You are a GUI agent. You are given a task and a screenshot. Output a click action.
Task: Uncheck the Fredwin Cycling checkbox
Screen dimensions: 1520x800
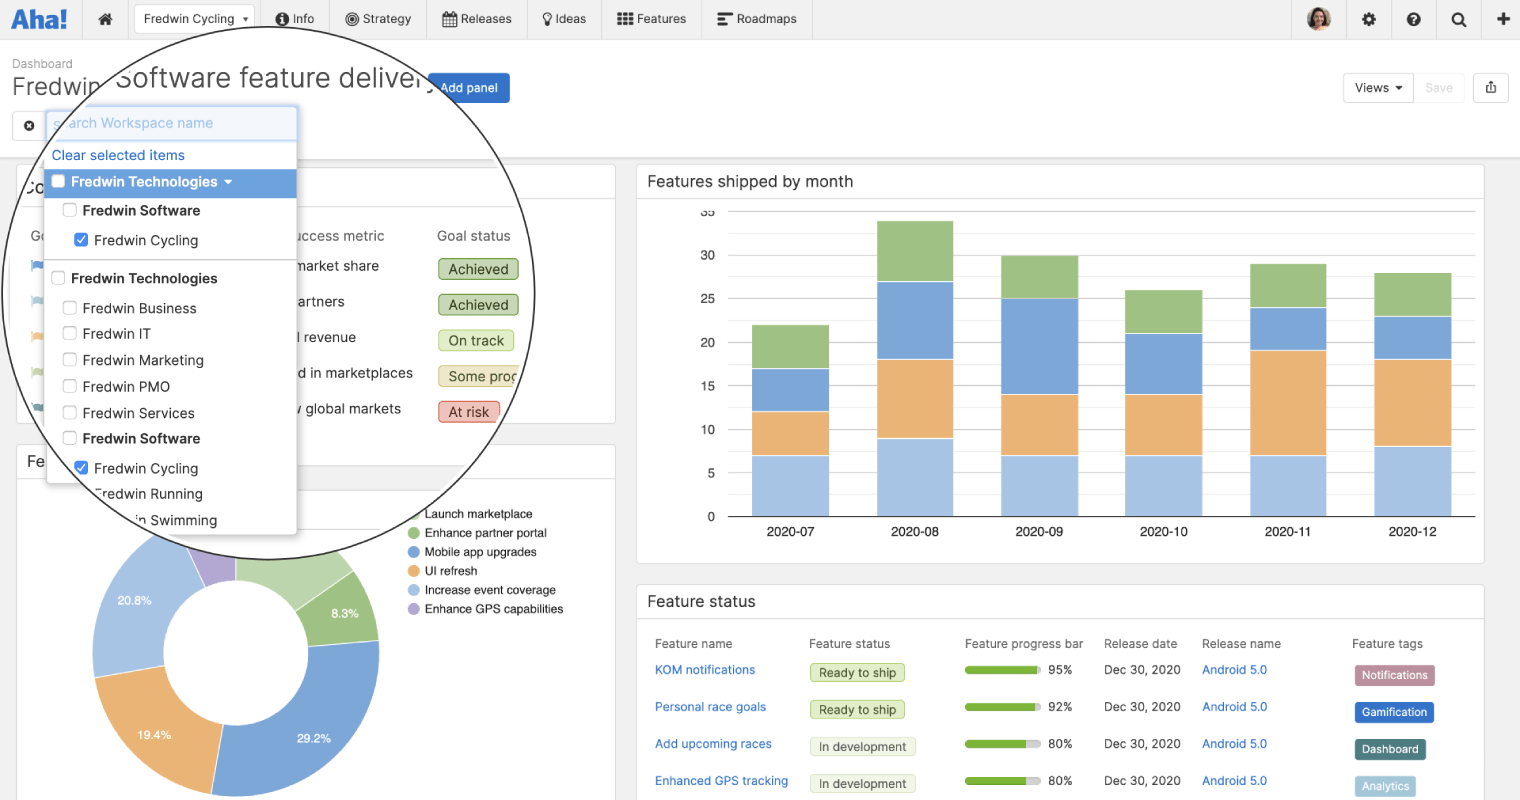click(x=81, y=240)
